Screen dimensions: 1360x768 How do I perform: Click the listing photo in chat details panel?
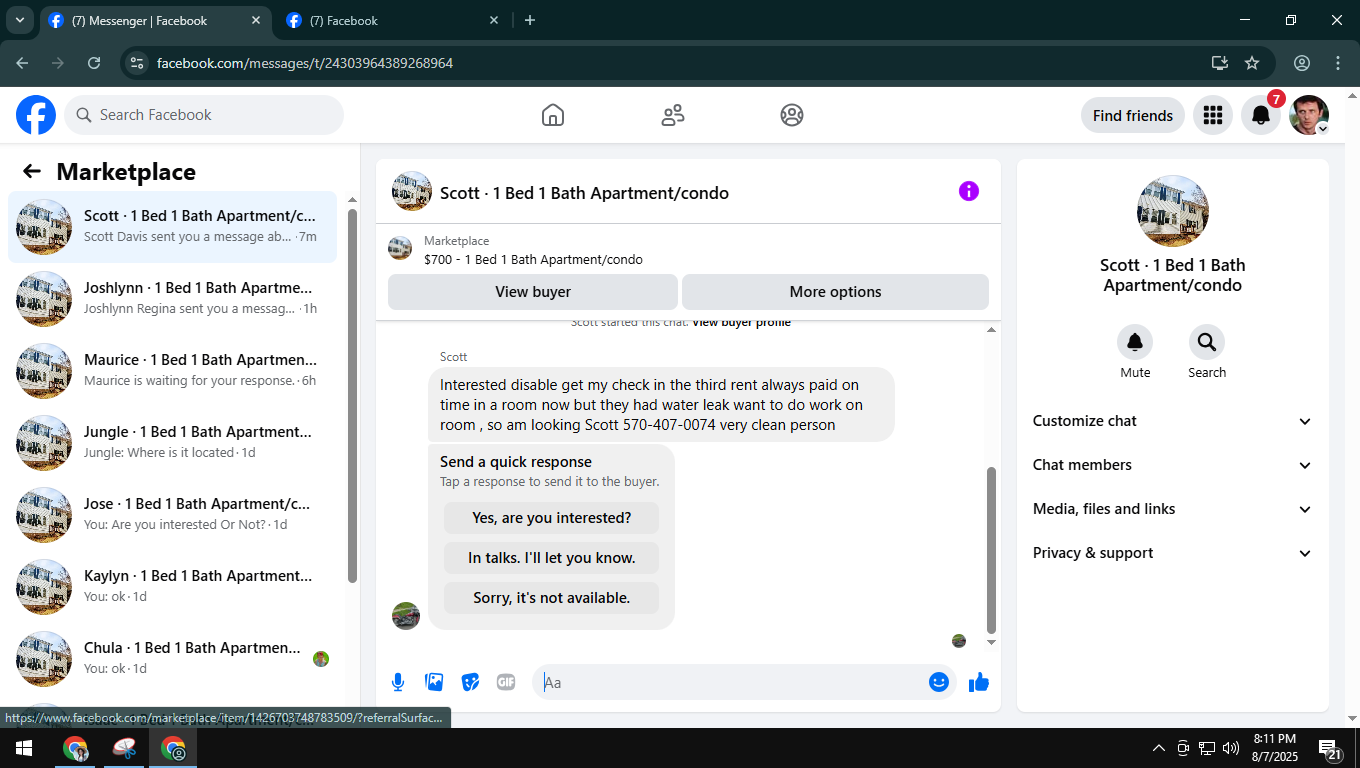pos(1173,211)
